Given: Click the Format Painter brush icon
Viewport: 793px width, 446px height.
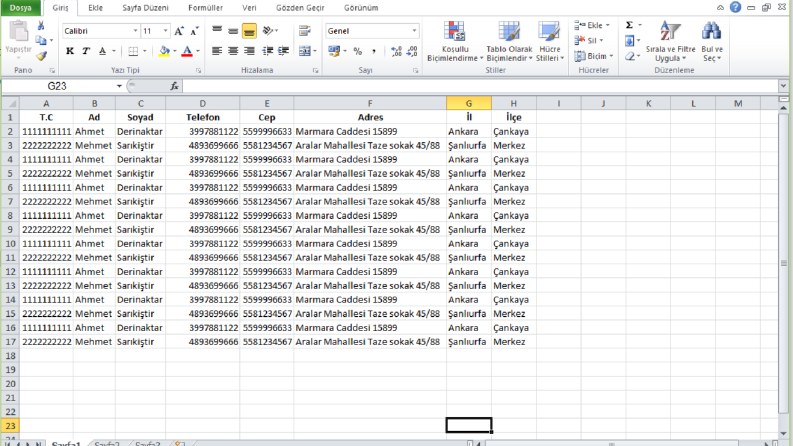Looking at the screenshot, I should tap(41, 56).
